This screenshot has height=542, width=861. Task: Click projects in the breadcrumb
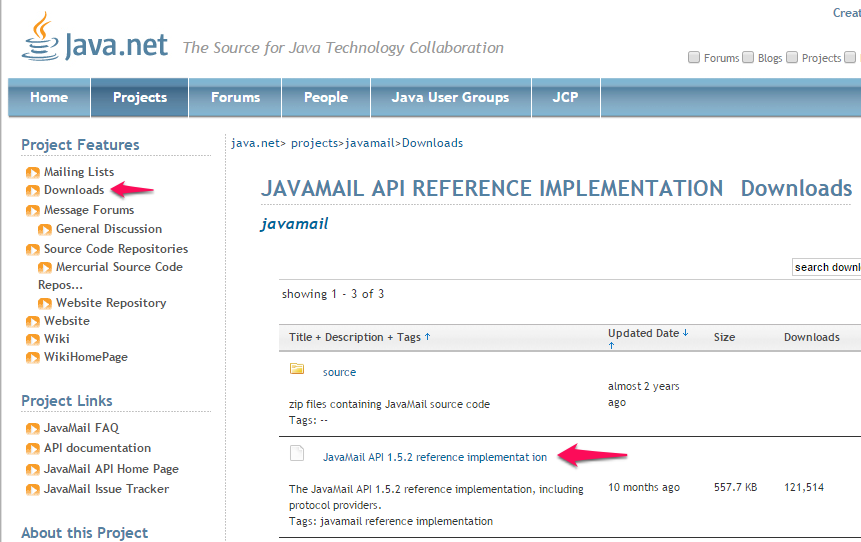(315, 143)
